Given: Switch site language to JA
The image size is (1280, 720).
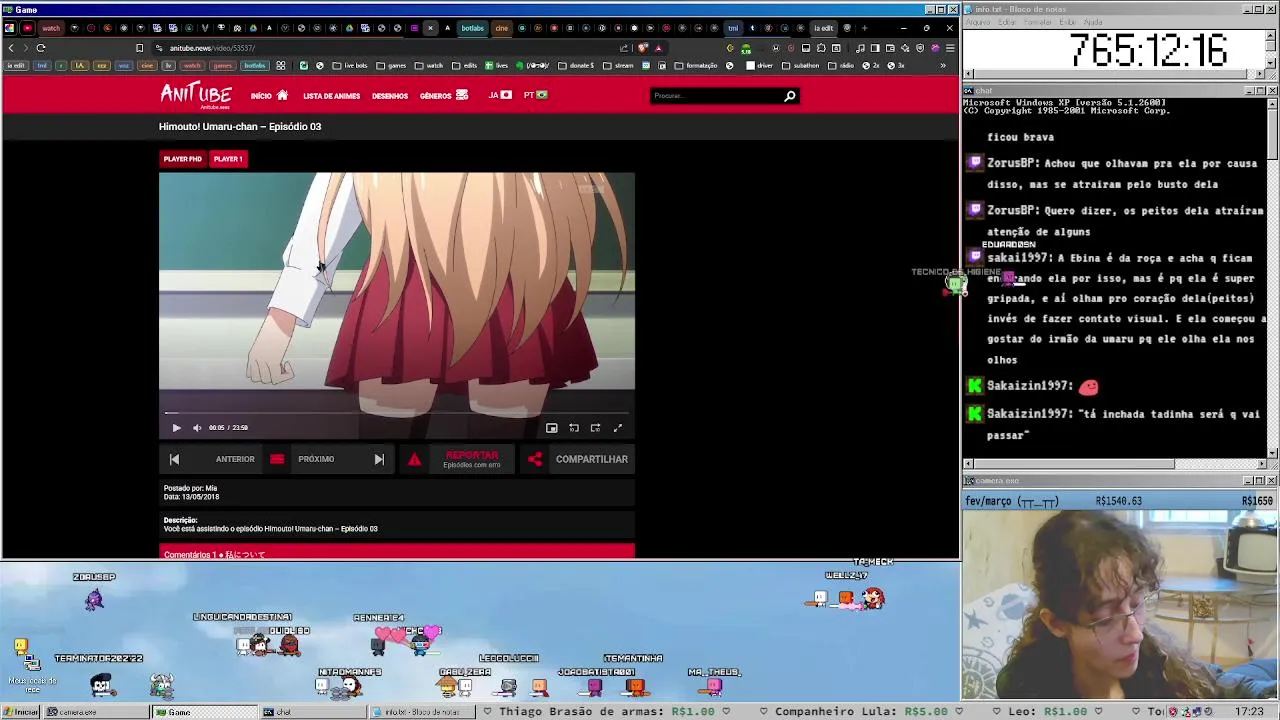Looking at the screenshot, I should point(500,95).
